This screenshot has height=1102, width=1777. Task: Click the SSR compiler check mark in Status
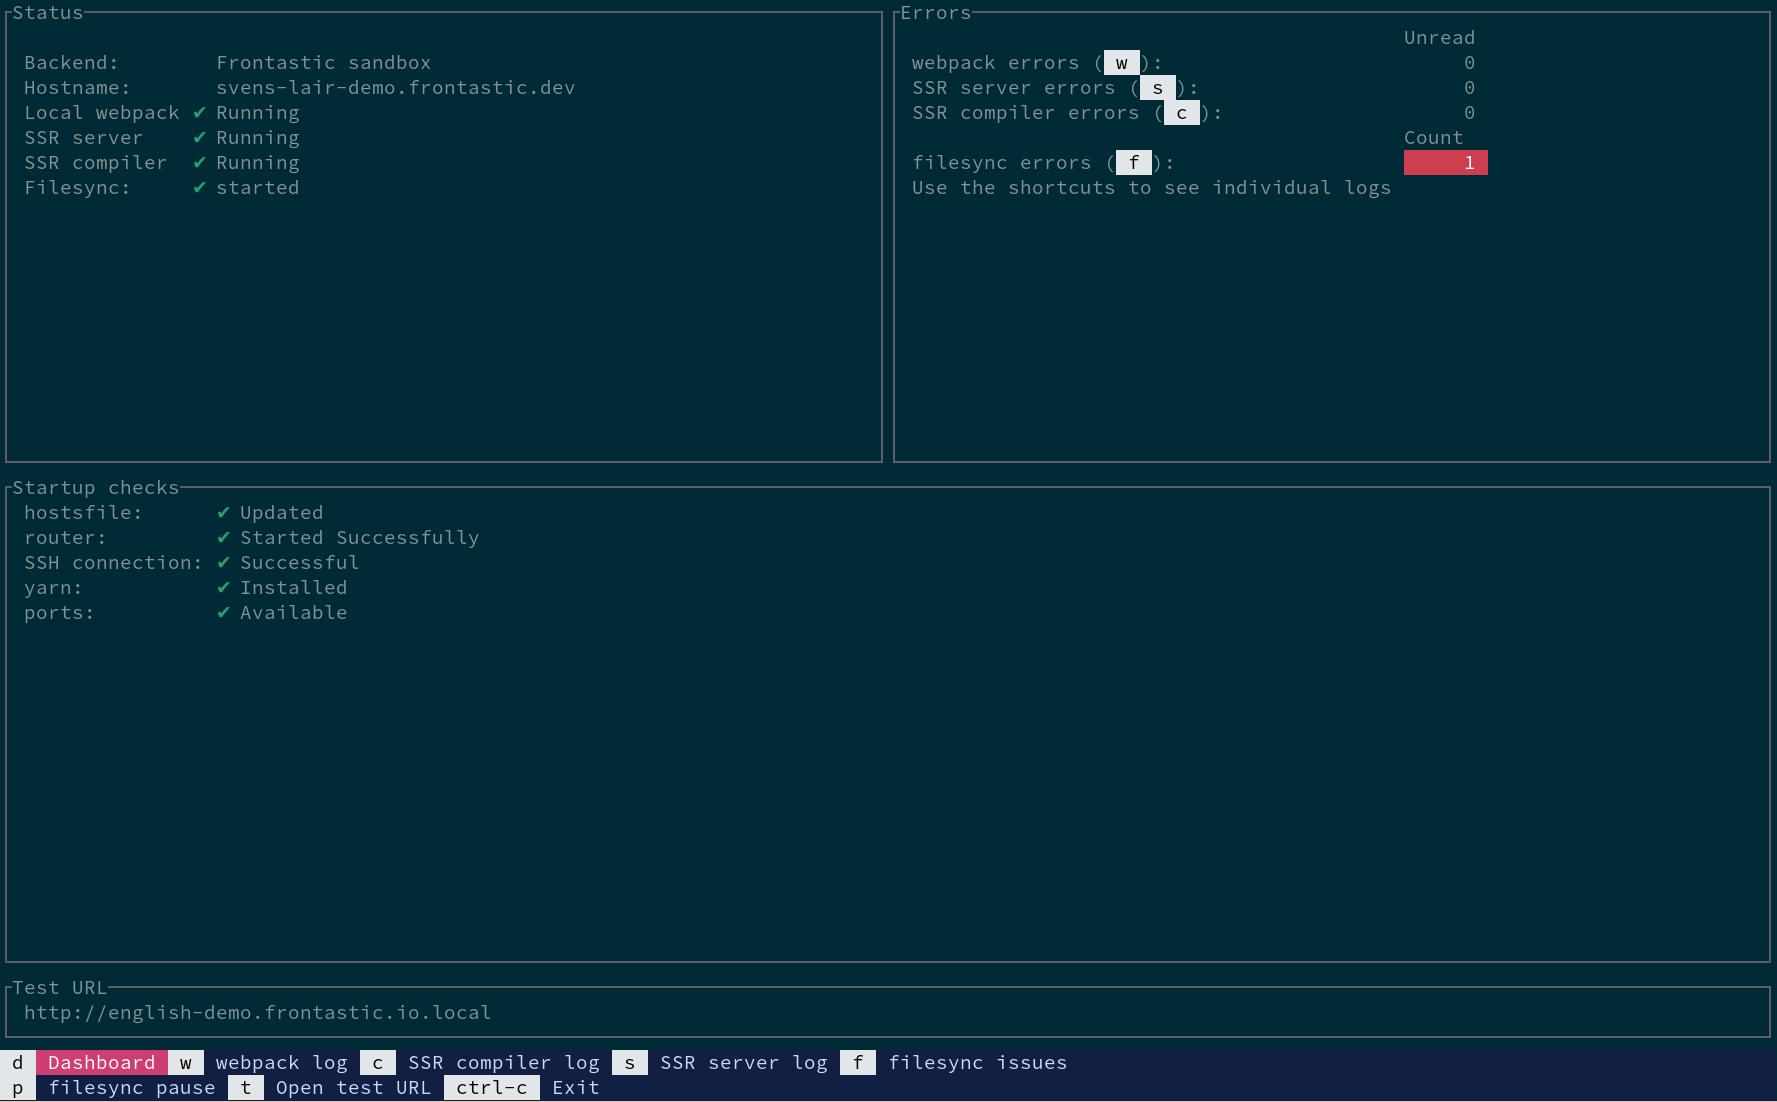(x=199, y=162)
